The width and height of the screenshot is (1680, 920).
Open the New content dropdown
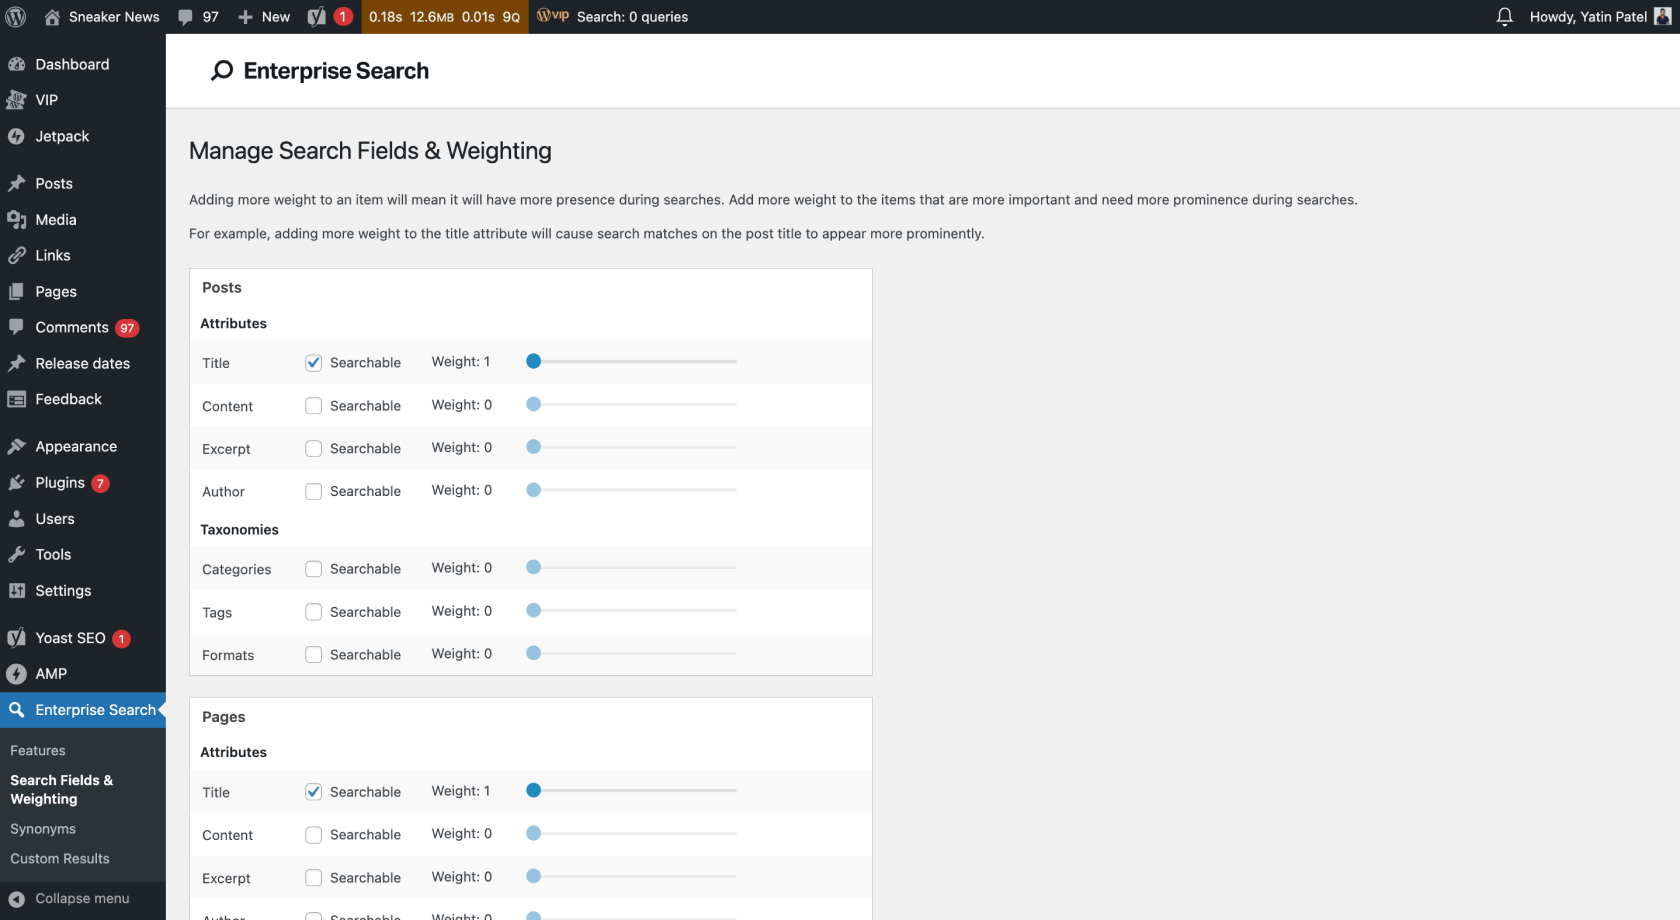click(x=264, y=17)
